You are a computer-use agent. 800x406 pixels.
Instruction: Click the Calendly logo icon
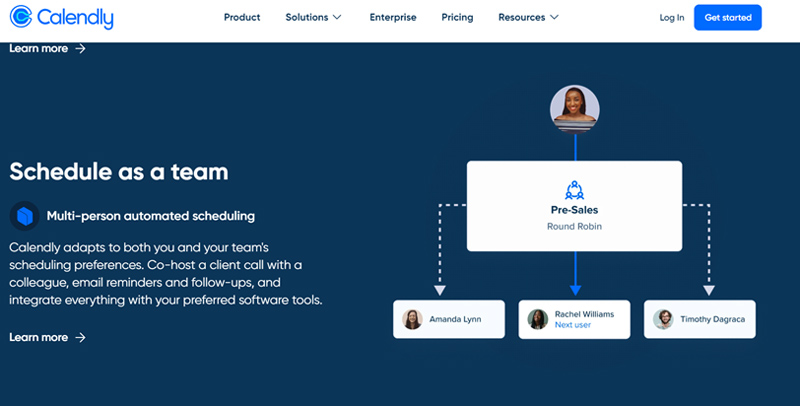21,18
